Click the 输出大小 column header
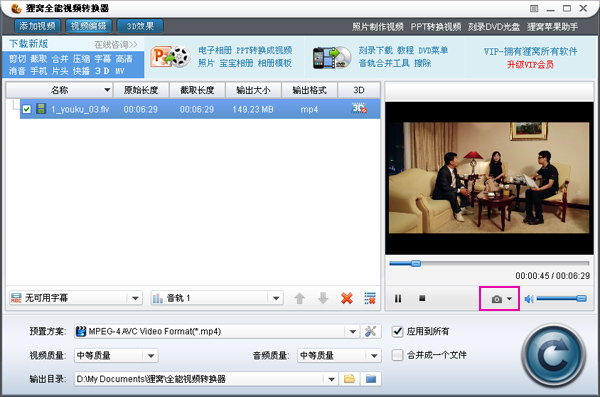 253,90
